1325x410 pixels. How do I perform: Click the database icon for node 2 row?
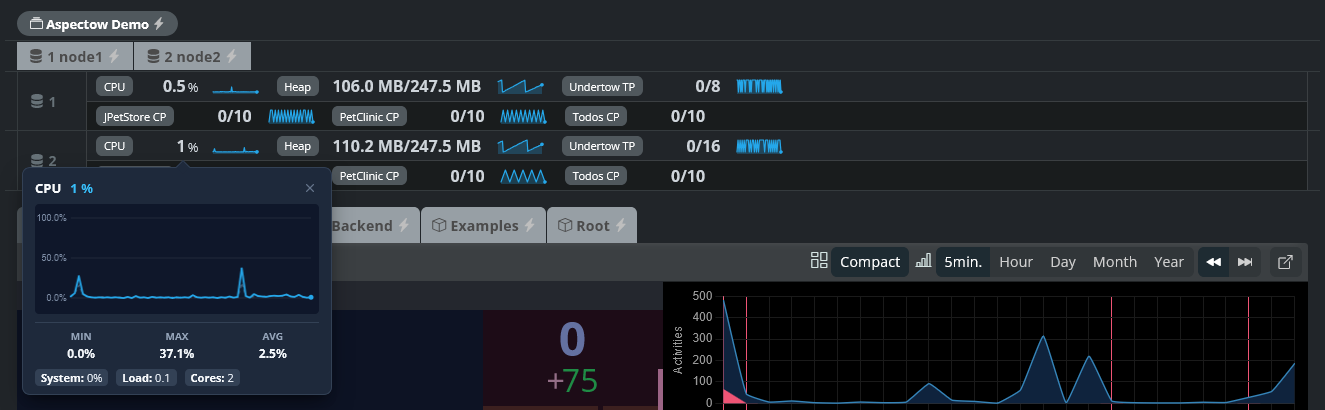pyautogui.click(x=38, y=160)
